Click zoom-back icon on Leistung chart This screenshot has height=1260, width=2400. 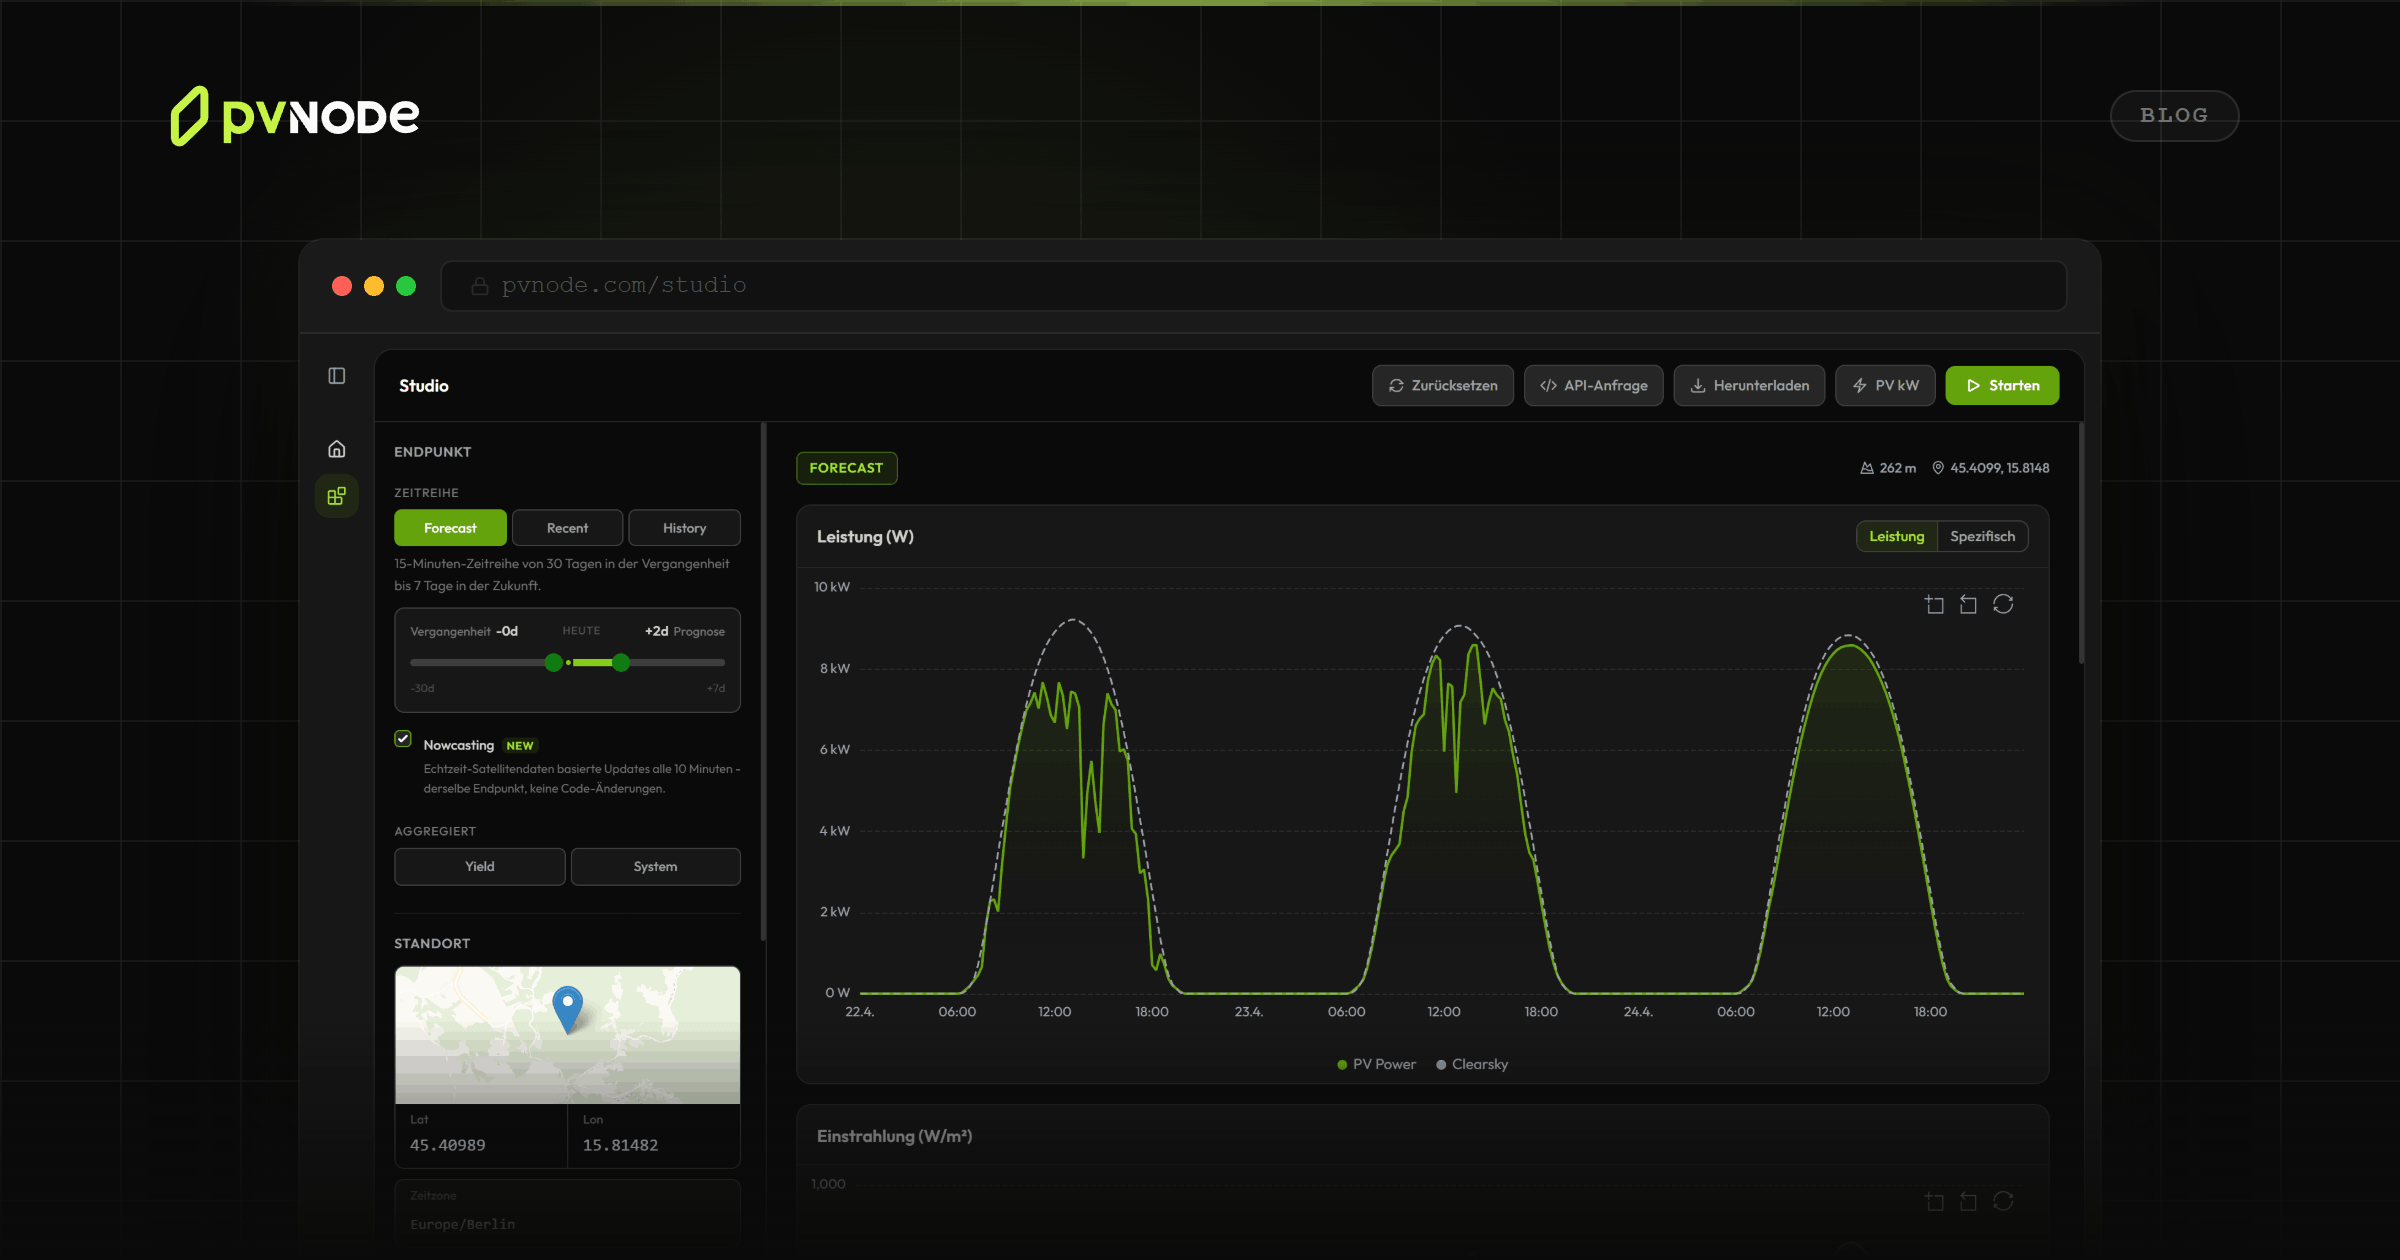[x=1968, y=605]
